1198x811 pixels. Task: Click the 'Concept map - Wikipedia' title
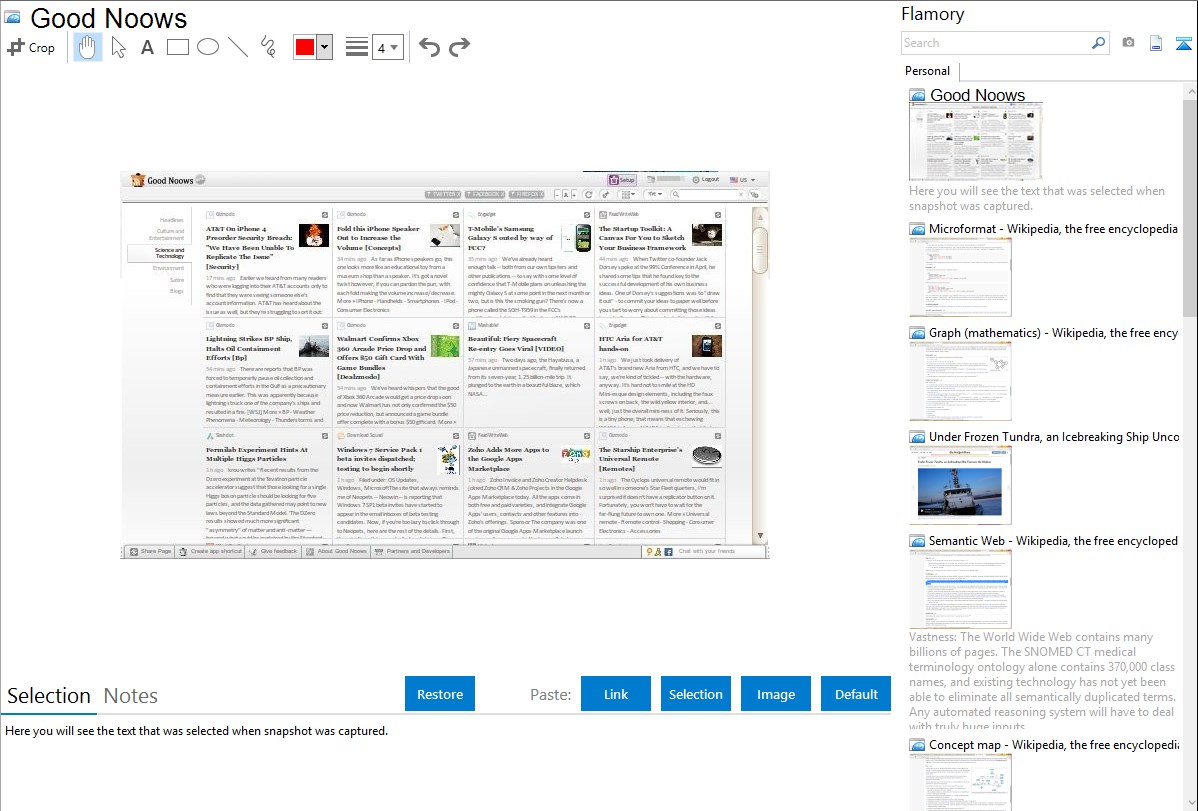click(1054, 744)
